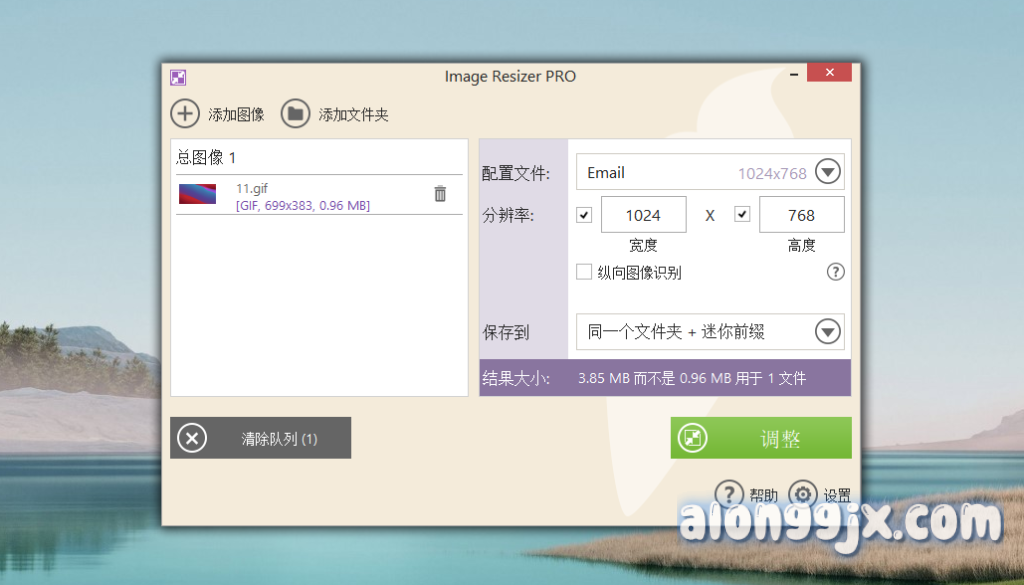Screen dimensions: 1024x585
Task: Uncheck the 宽度 width checkbox
Action: [x=585, y=215]
